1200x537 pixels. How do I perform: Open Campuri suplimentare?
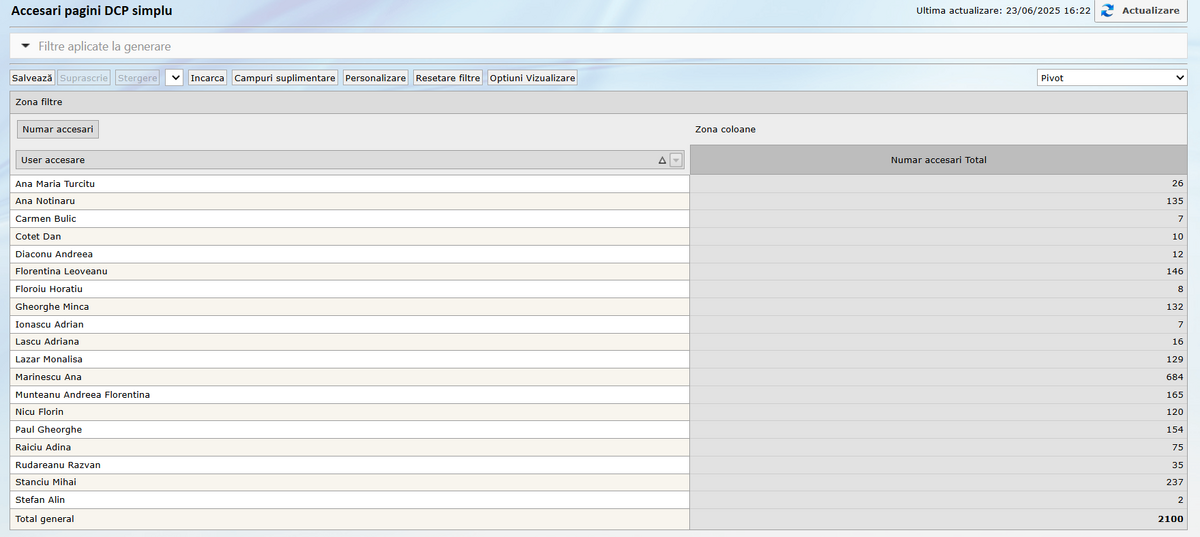(285, 77)
